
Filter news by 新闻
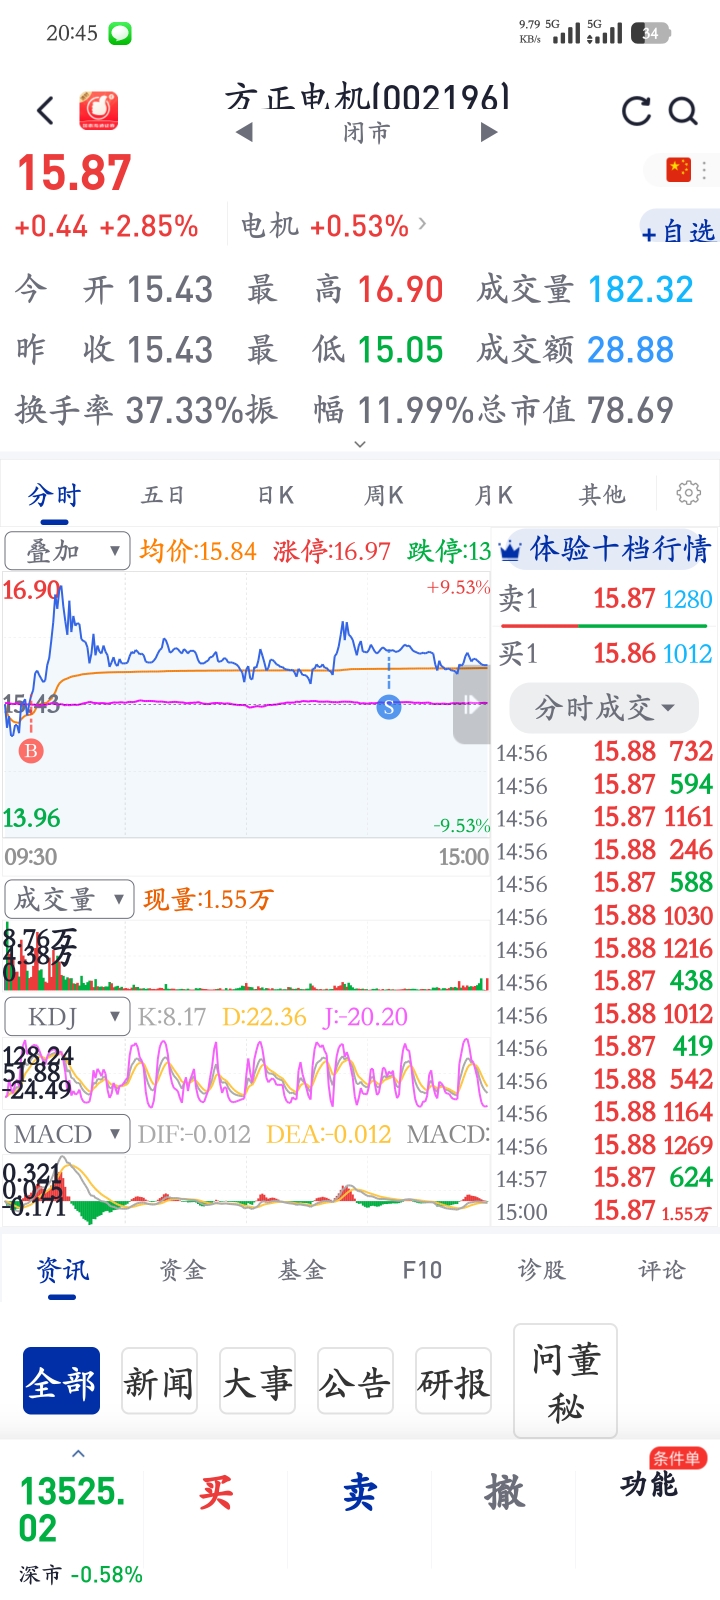[x=159, y=1381]
